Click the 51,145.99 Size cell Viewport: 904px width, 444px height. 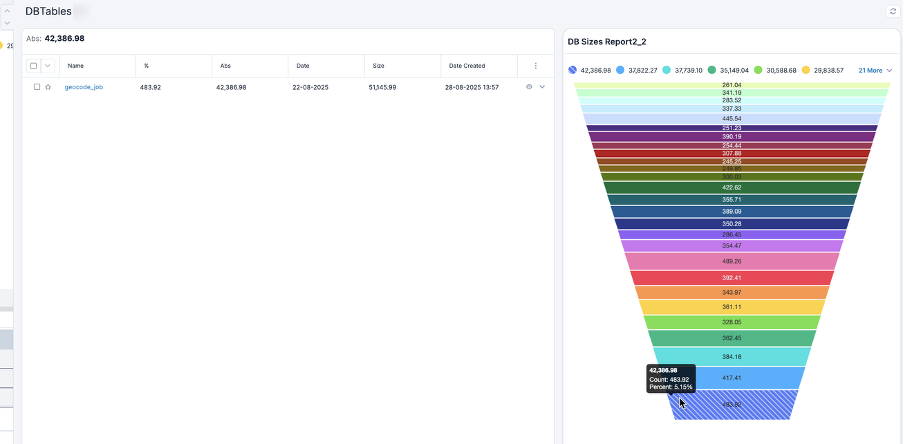[382, 88]
